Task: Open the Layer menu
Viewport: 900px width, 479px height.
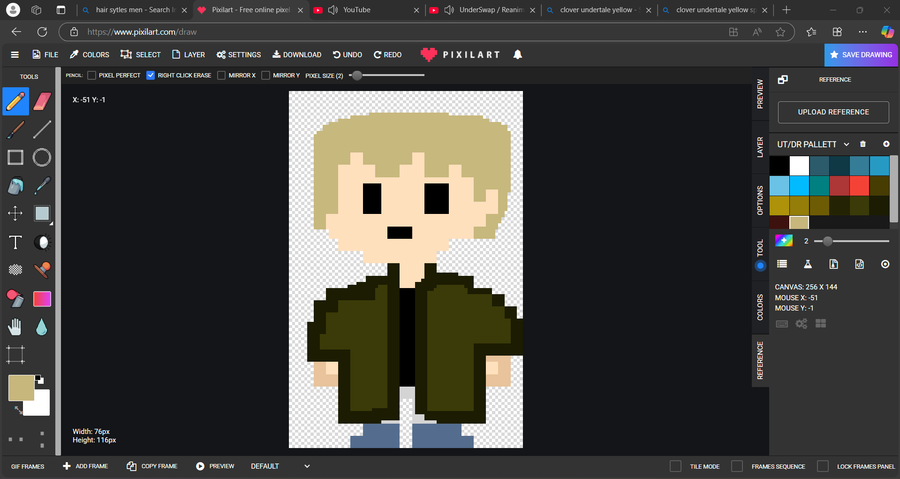Action: [189, 54]
